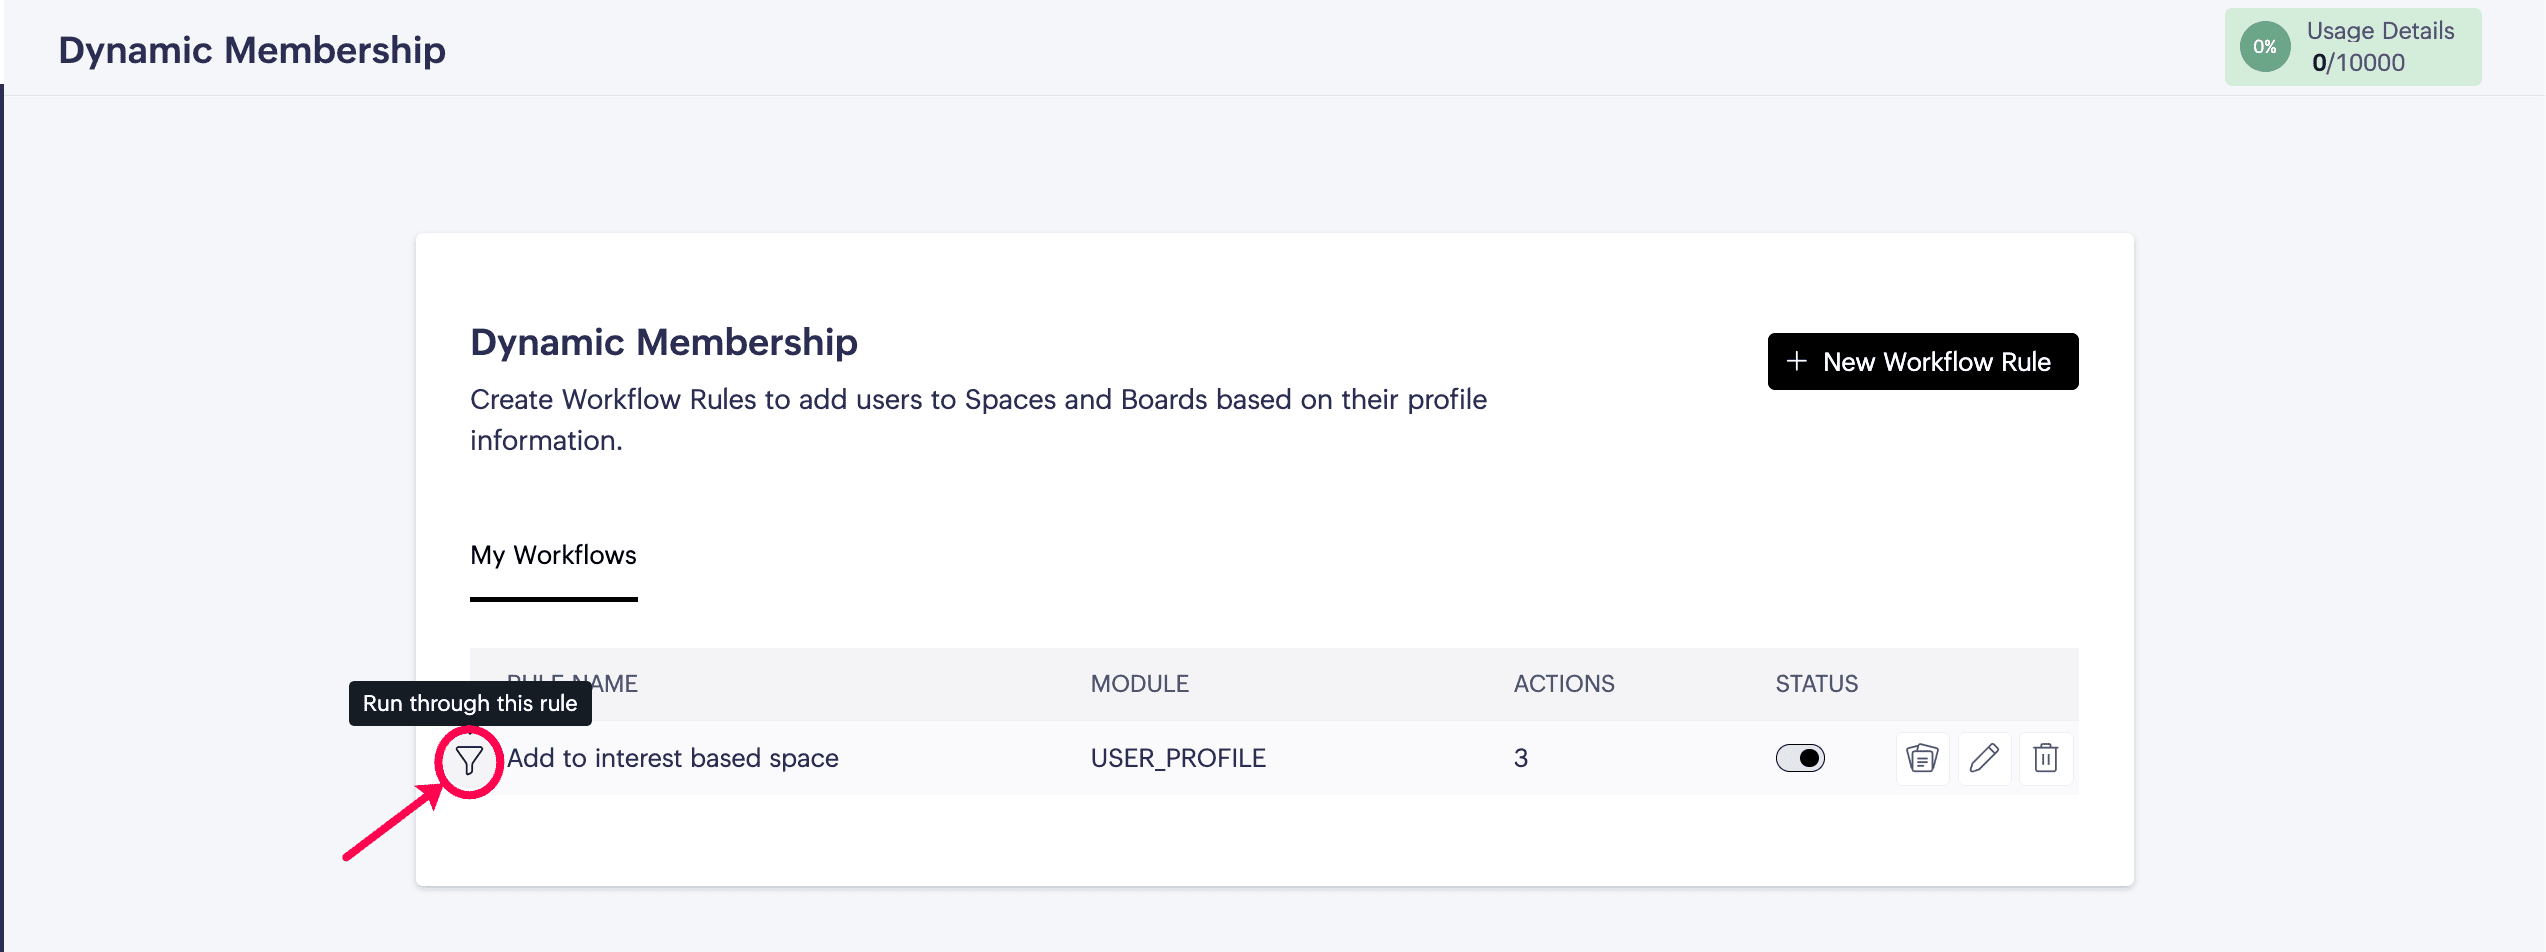Viewport: 2546px width, 952px height.
Task: Open the rule logs stacked-documents icon
Action: click(1922, 758)
